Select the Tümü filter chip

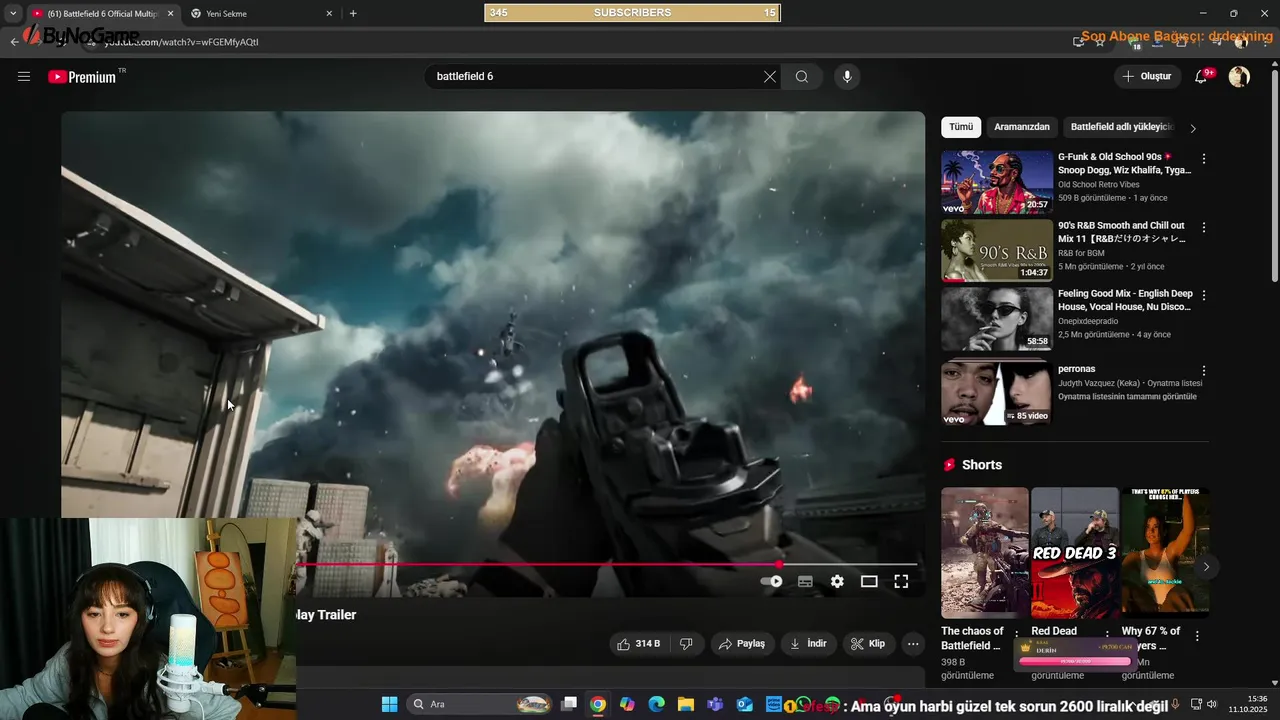[x=961, y=127]
